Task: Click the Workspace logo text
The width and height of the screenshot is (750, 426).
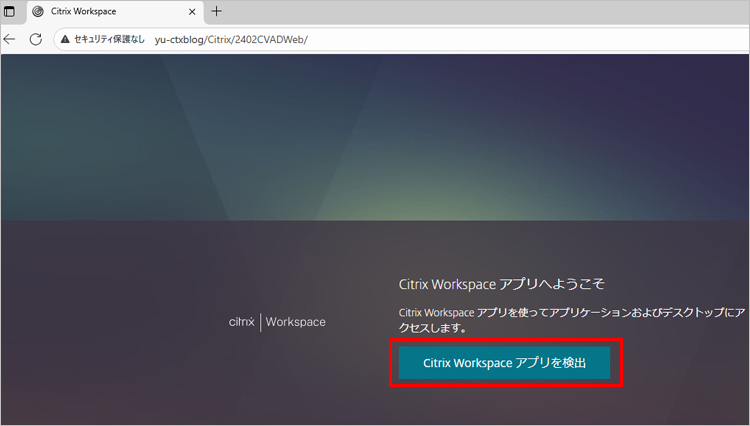Action: (295, 322)
